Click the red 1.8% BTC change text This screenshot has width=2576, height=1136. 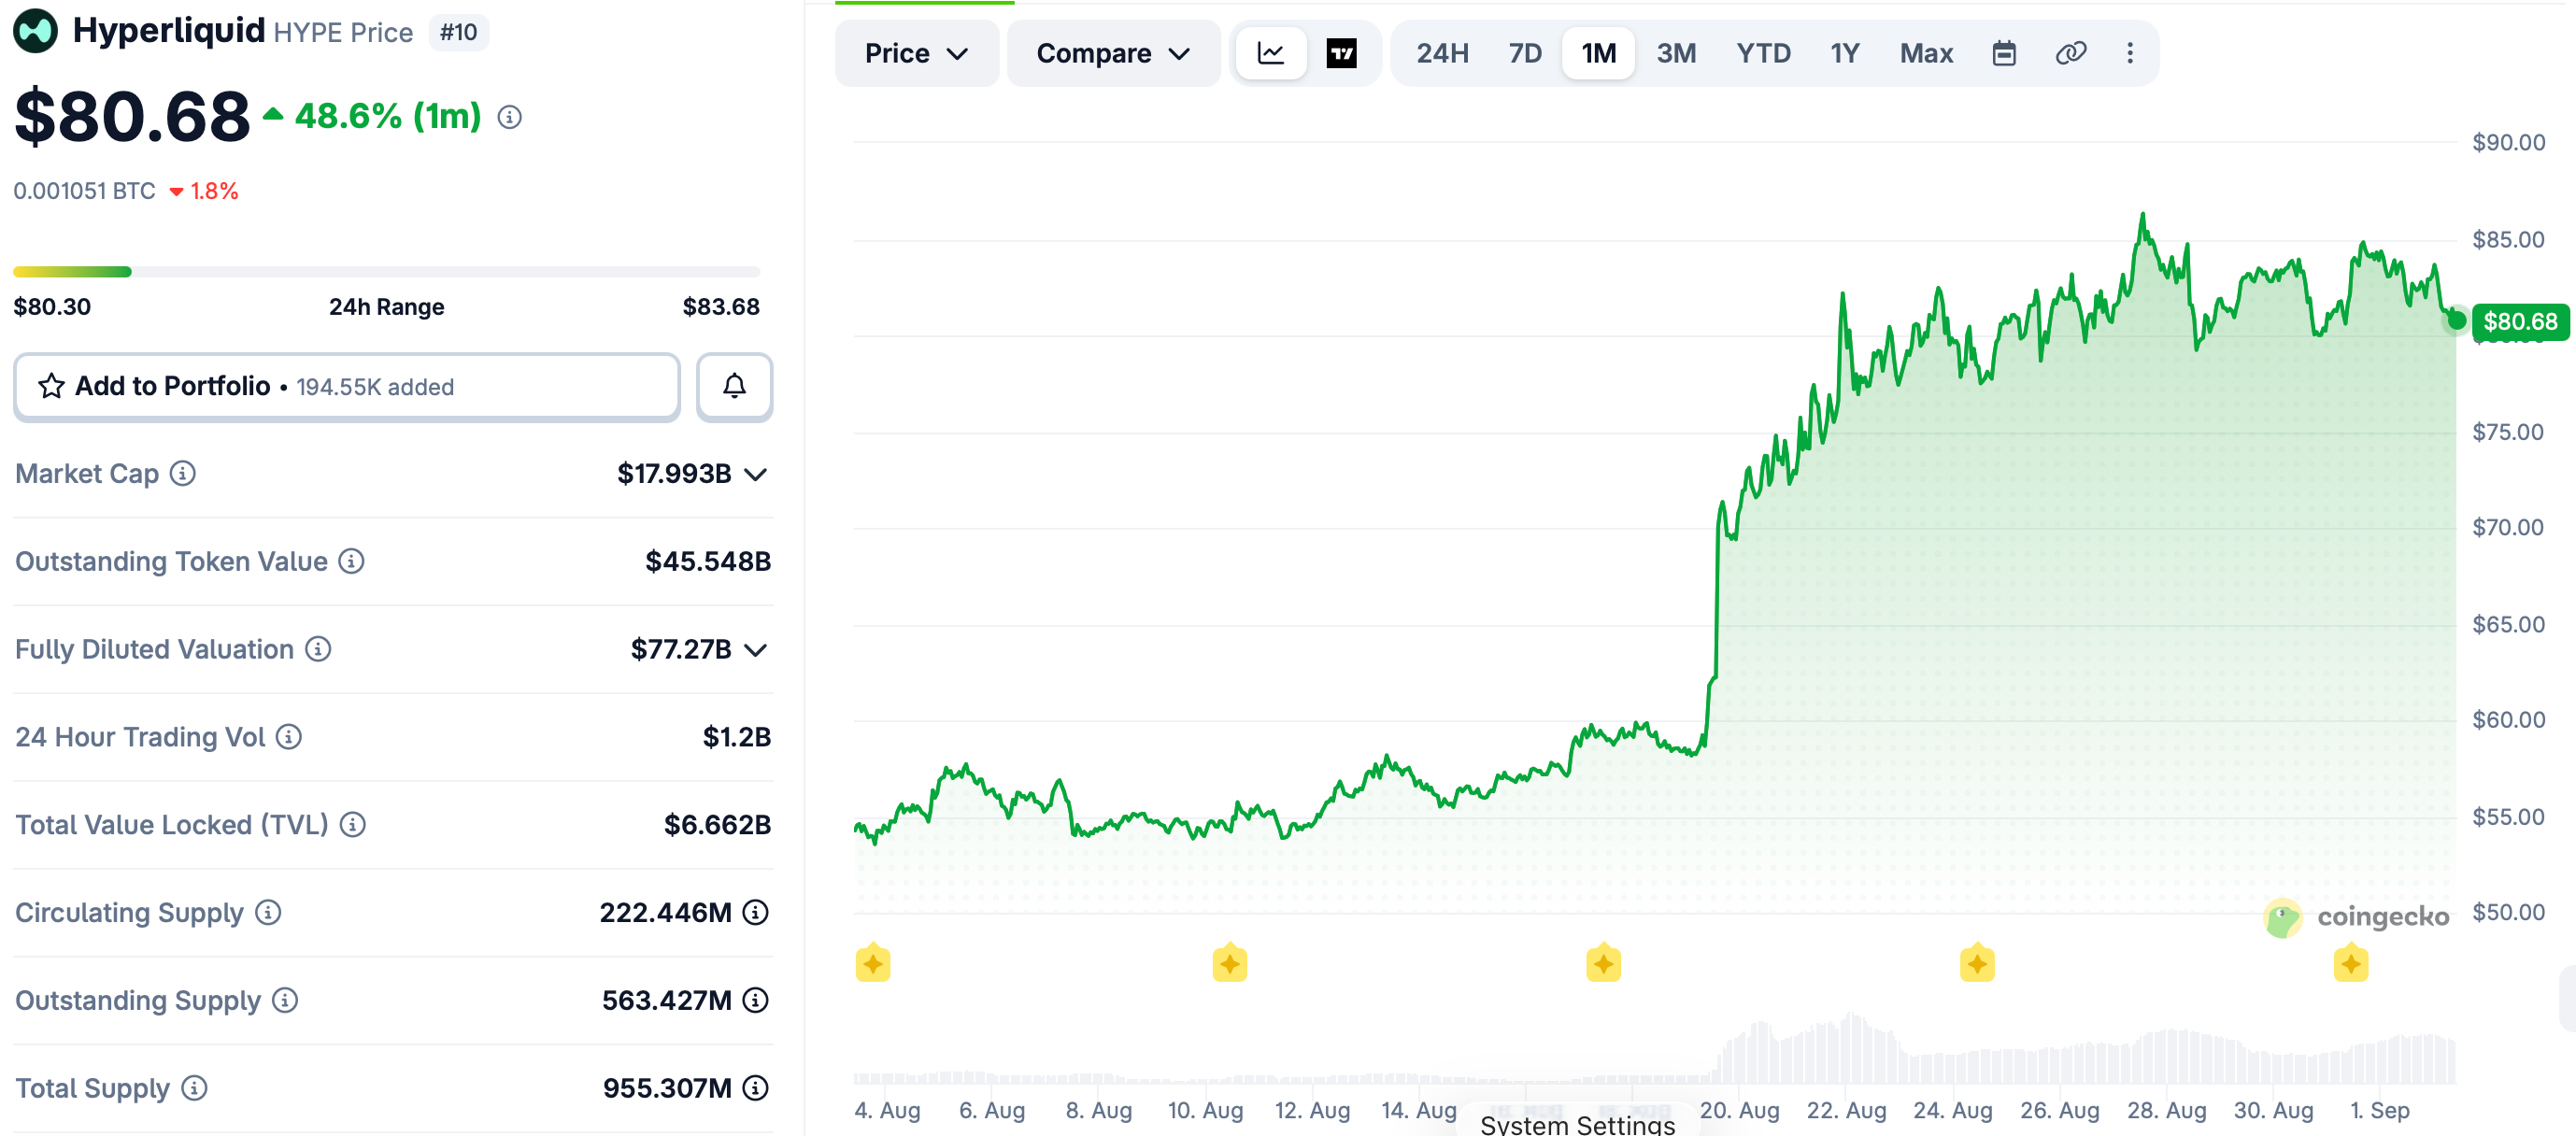[214, 191]
